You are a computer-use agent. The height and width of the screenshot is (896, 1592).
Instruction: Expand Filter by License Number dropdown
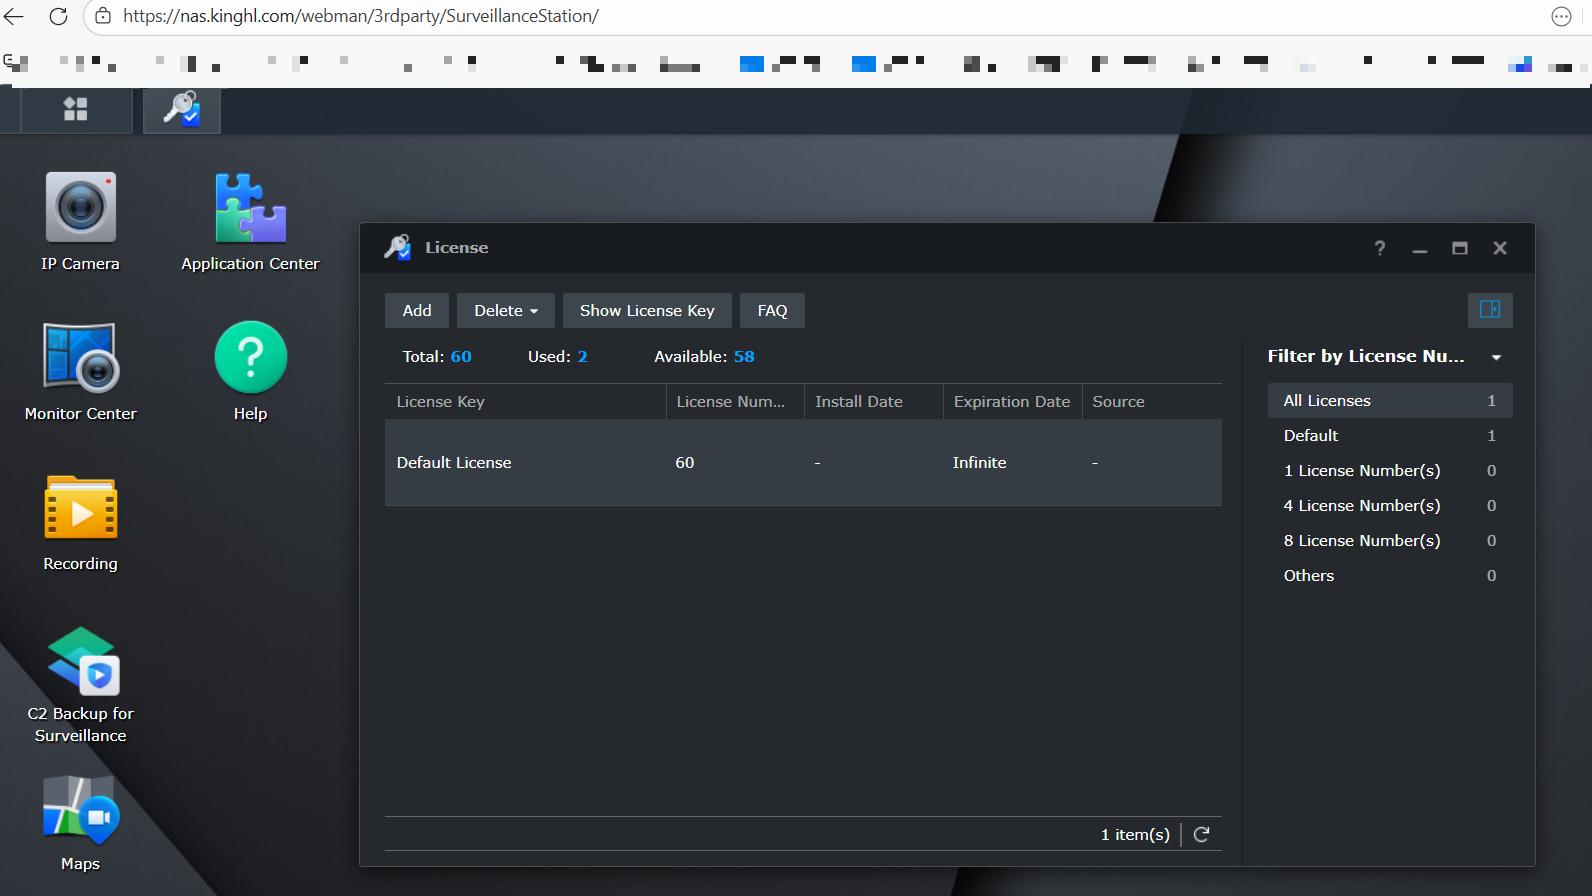(1496, 357)
